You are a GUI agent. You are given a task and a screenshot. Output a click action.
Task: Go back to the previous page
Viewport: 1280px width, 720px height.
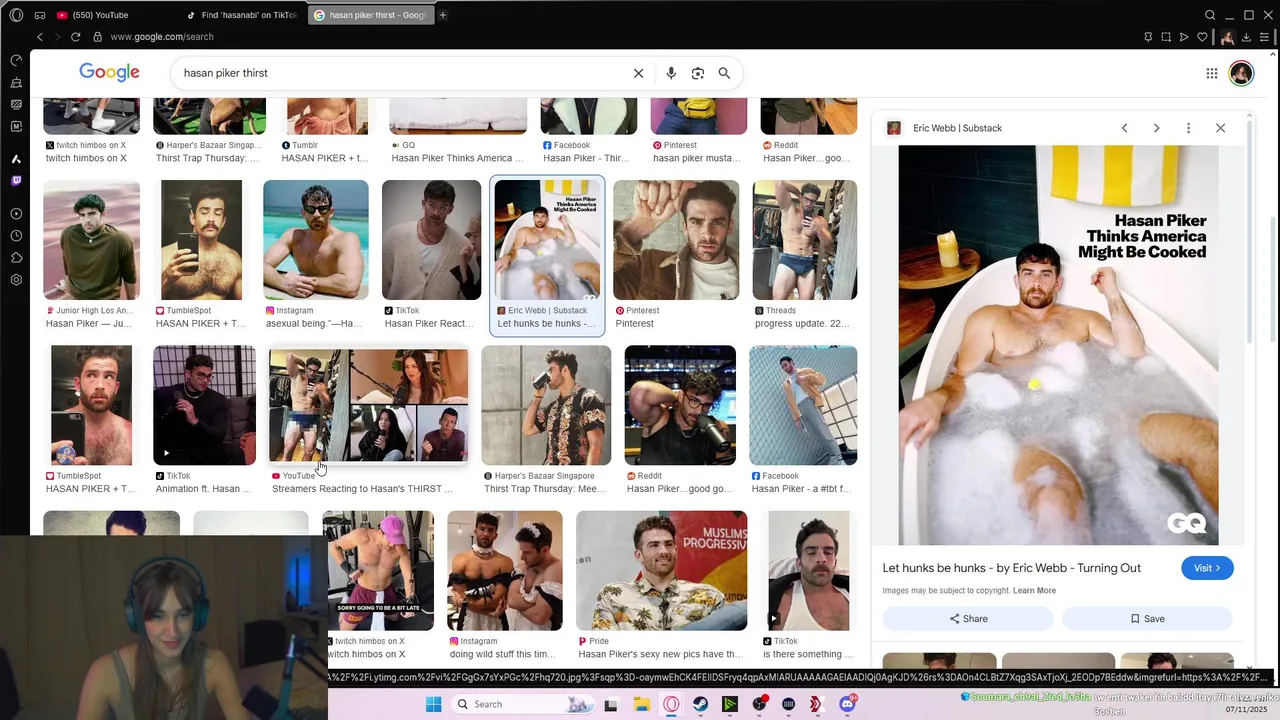(40, 37)
